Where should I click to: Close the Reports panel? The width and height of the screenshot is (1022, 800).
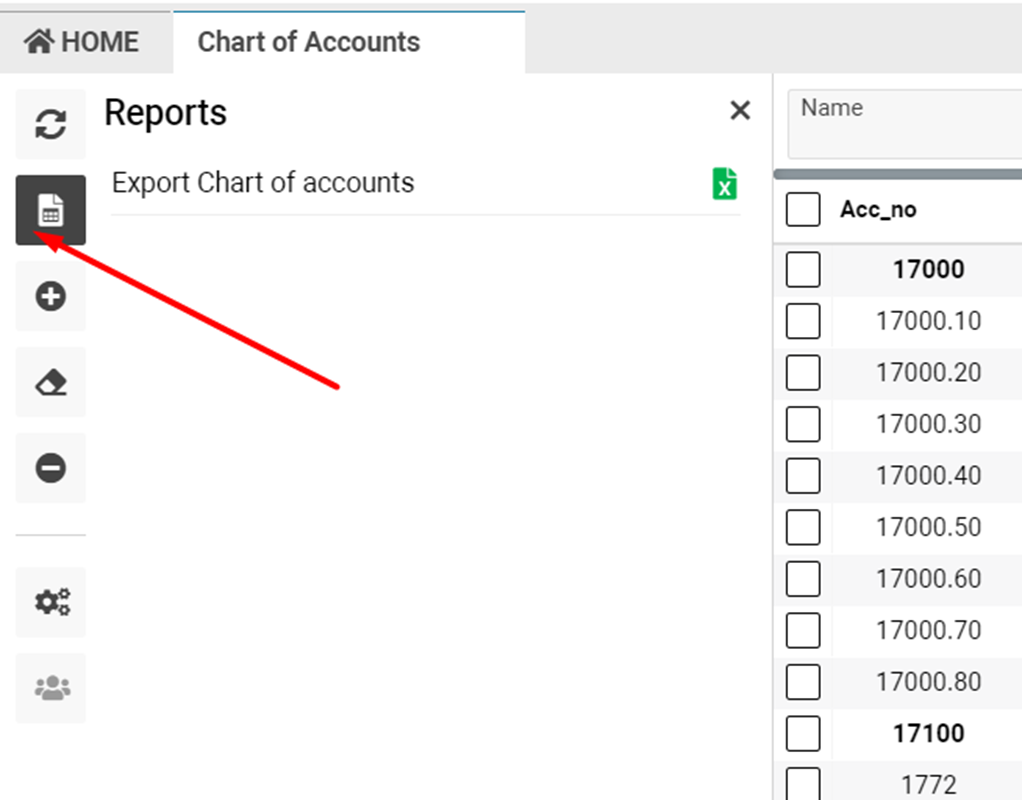pyautogui.click(x=739, y=111)
